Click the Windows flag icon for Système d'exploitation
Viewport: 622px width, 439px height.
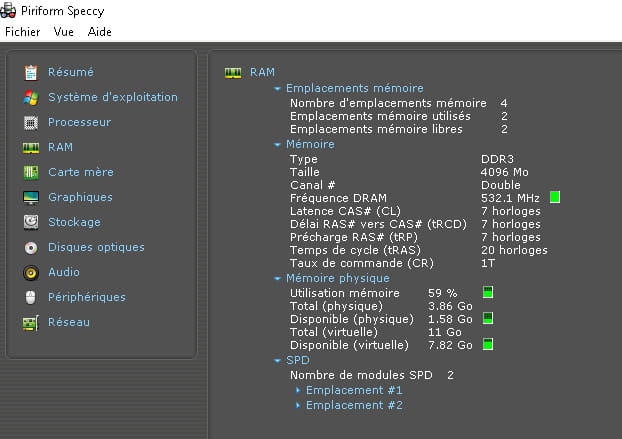click(x=31, y=97)
